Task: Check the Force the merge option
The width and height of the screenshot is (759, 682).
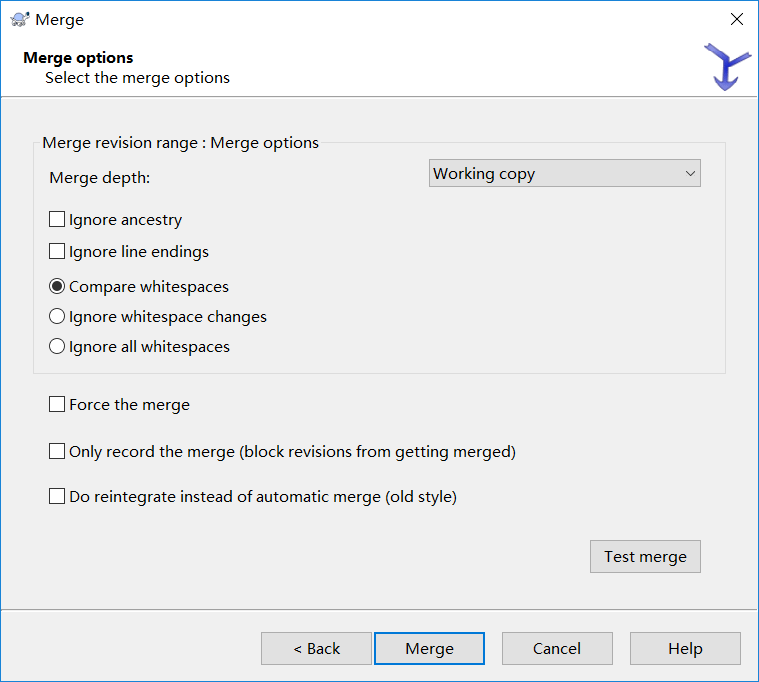Action: (x=57, y=405)
